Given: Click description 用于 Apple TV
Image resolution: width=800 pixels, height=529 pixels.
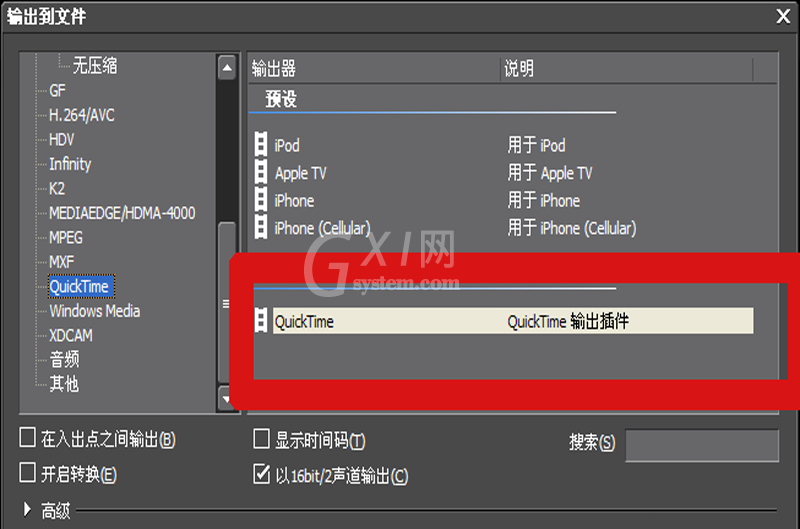Looking at the screenshot, I should tap(549, 173).
